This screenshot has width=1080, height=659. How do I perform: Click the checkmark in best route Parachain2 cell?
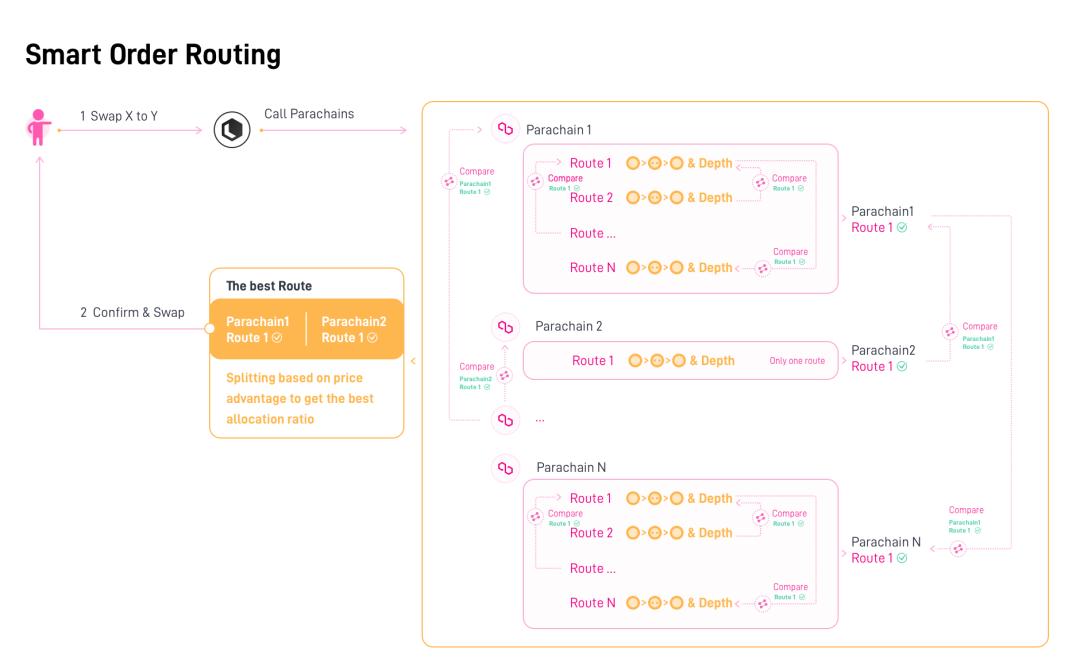[373, 338]
